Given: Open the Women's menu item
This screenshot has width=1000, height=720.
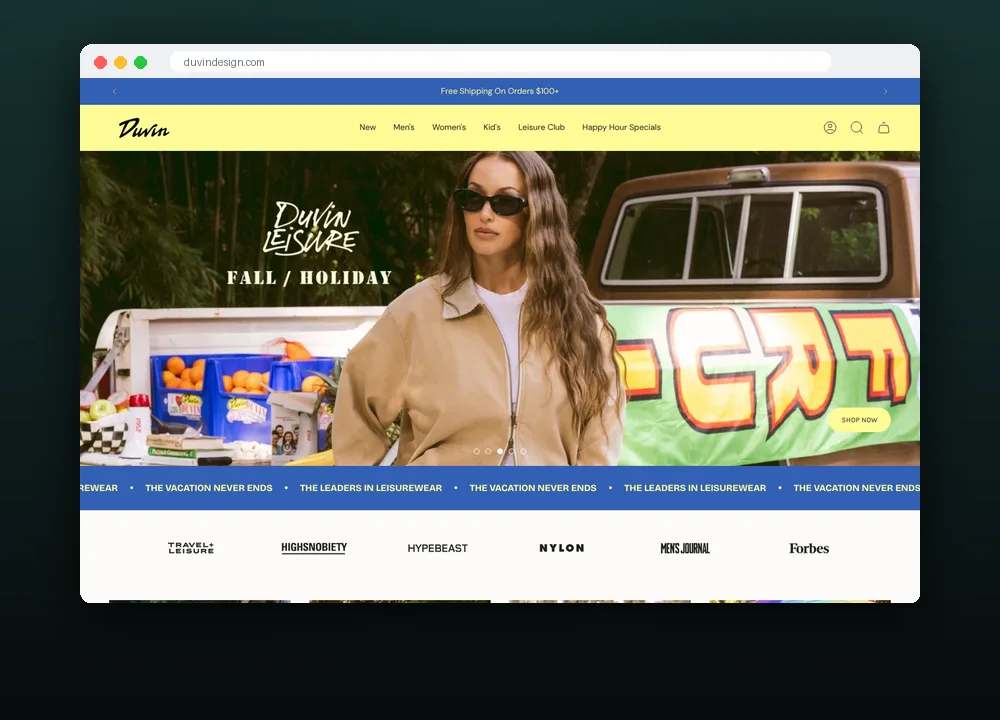Looking at the screenshot, I should click(449, 127).
